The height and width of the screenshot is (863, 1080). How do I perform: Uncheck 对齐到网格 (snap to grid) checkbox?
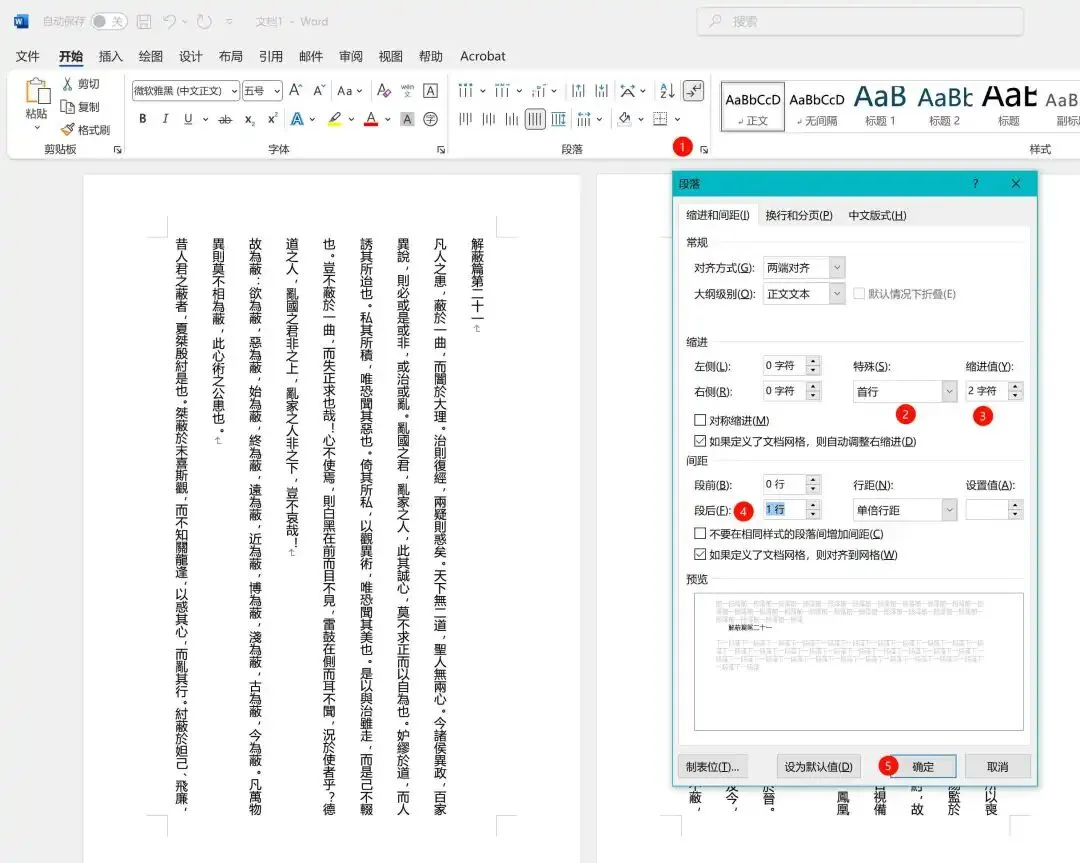pyautogui.click(x=700, y=554)
